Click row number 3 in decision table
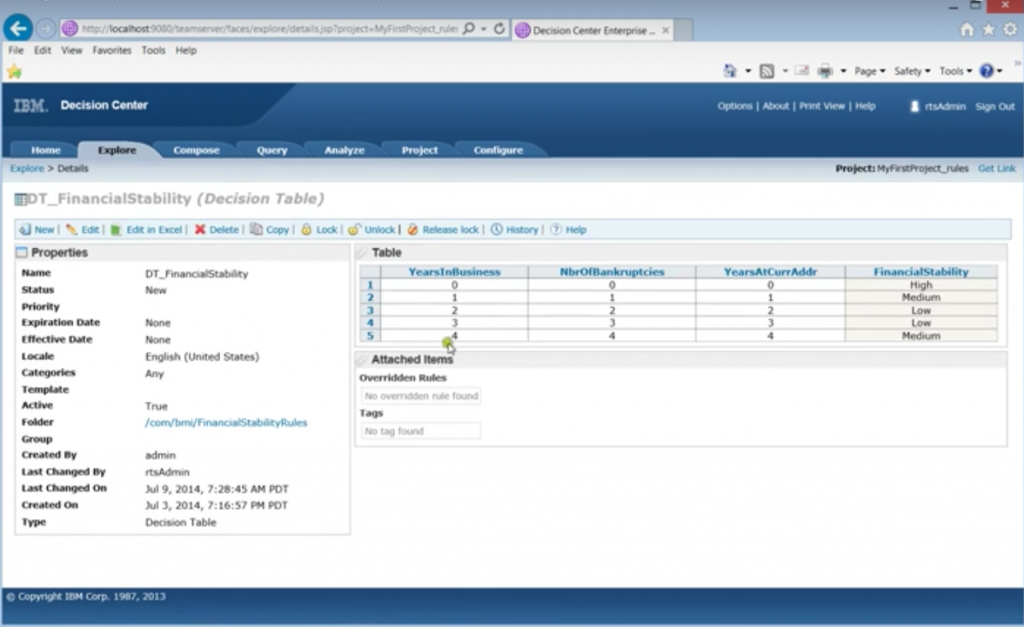The image size is (1024, 627). coord(370,310)
